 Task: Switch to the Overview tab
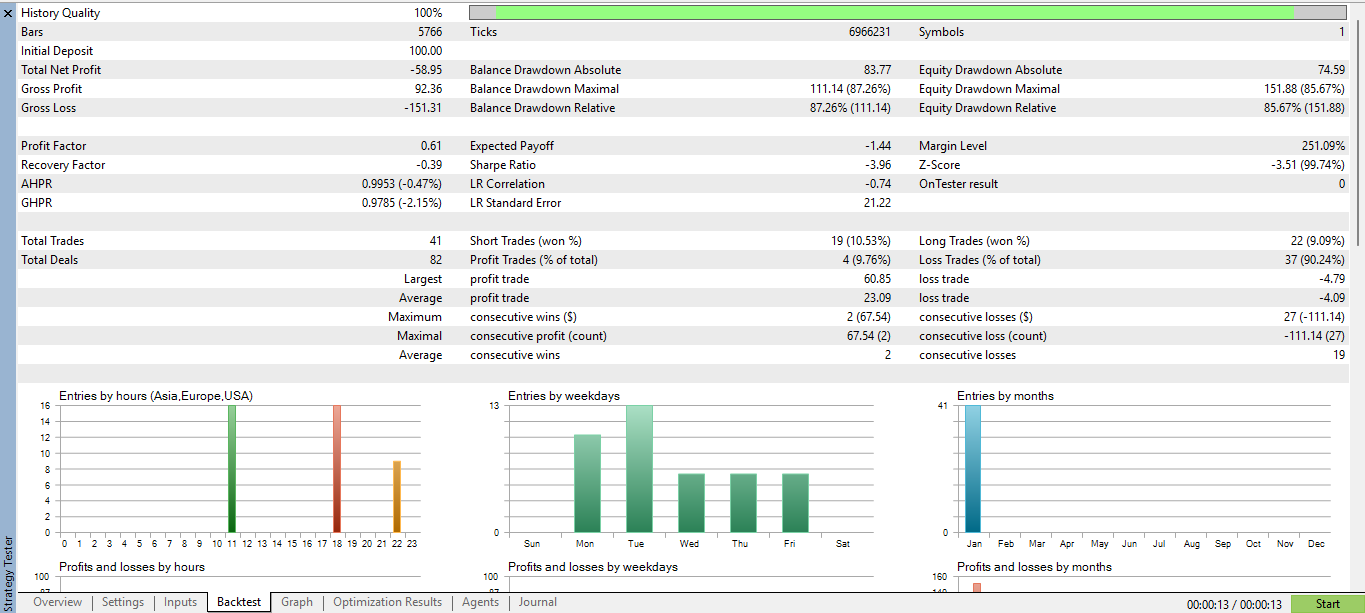(x=57, y=602)
